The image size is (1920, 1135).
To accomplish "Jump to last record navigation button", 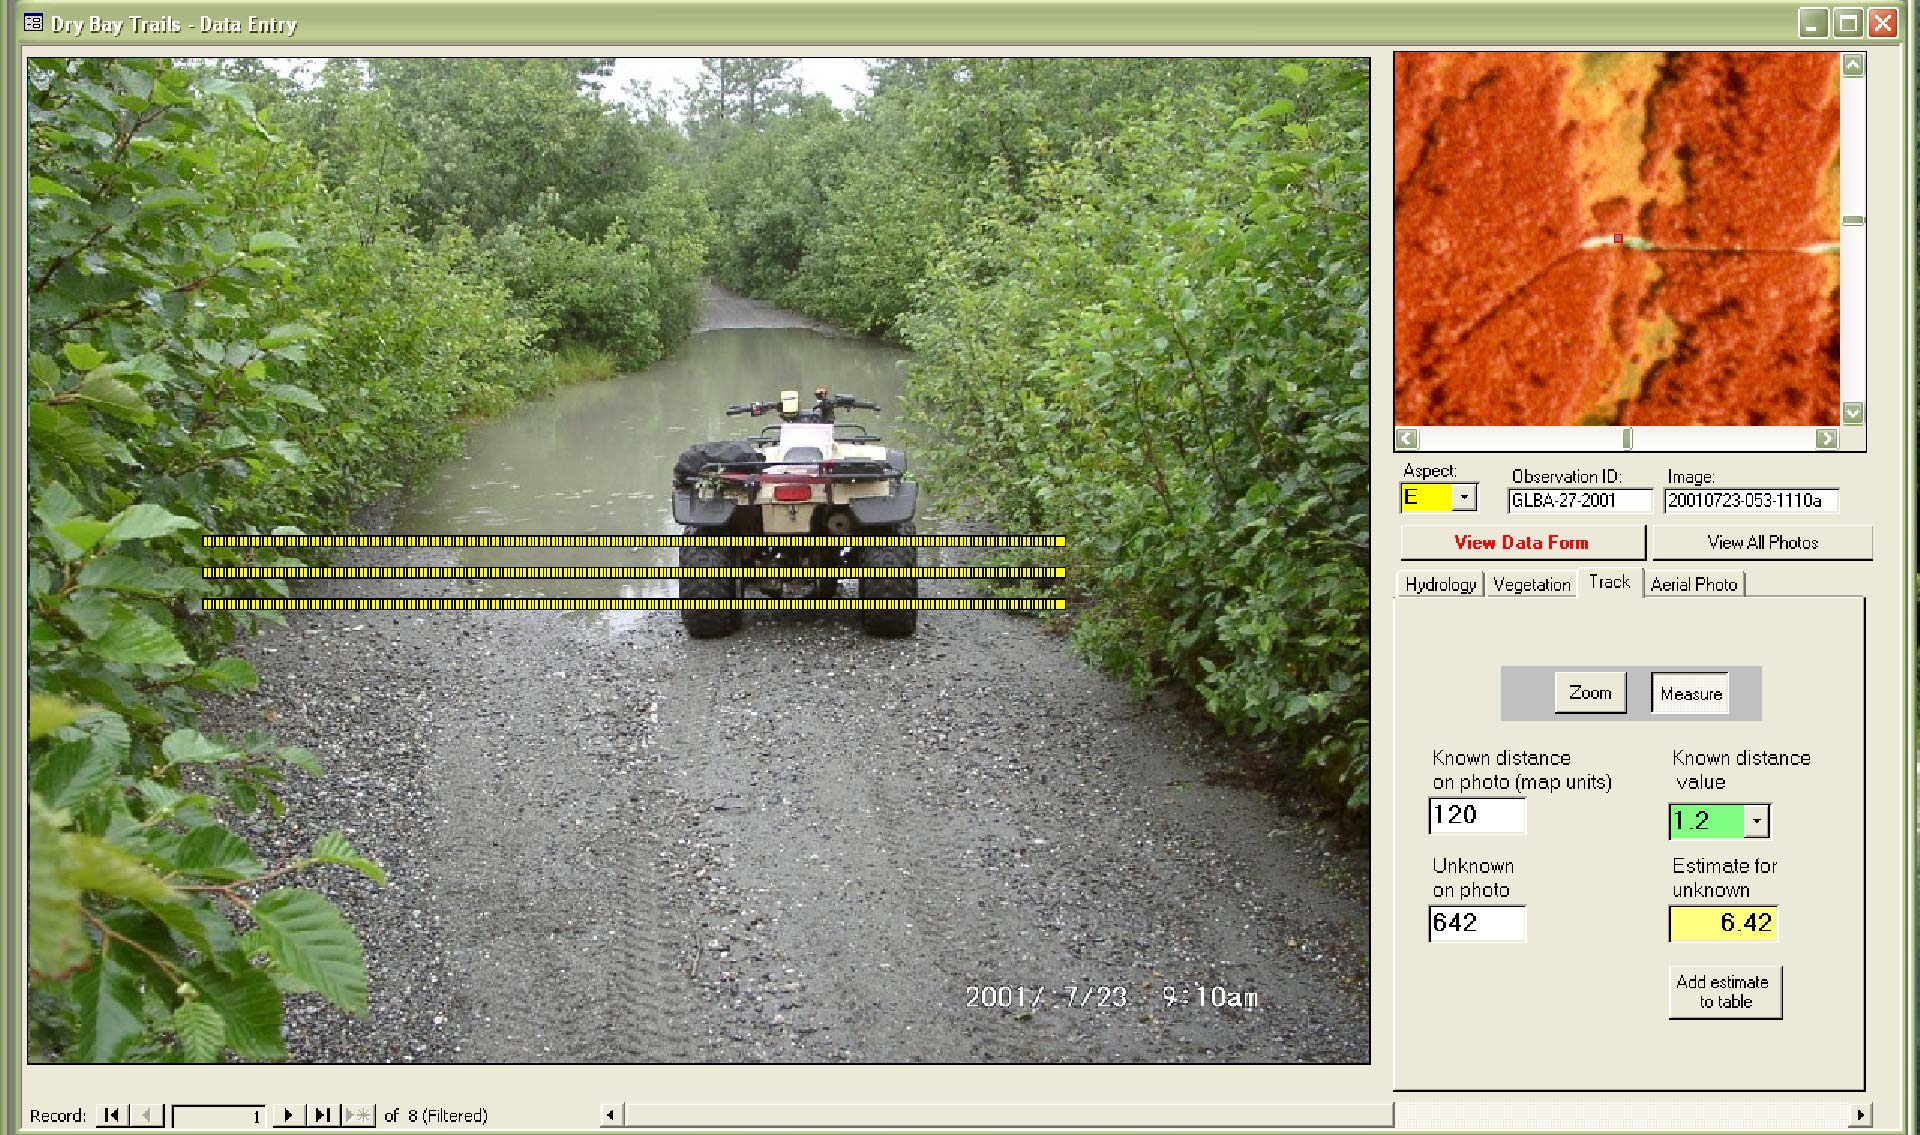I will click(323, 1114).
